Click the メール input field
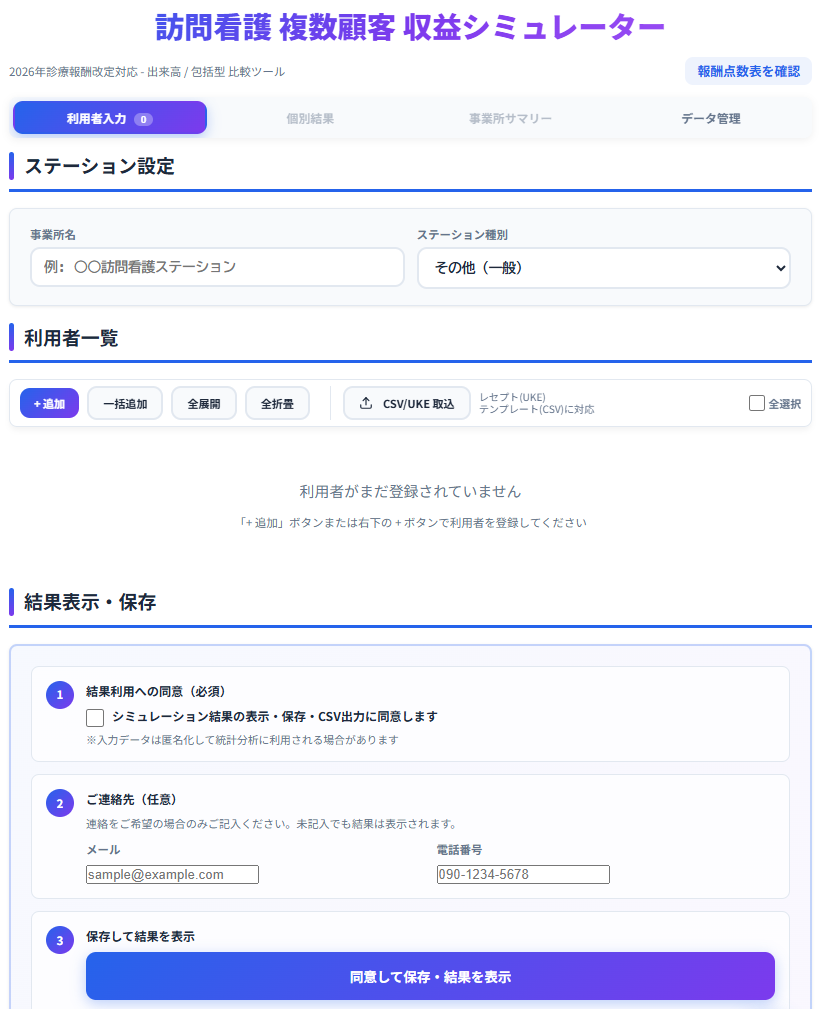 pyautogui.click(x=172, y=875)
